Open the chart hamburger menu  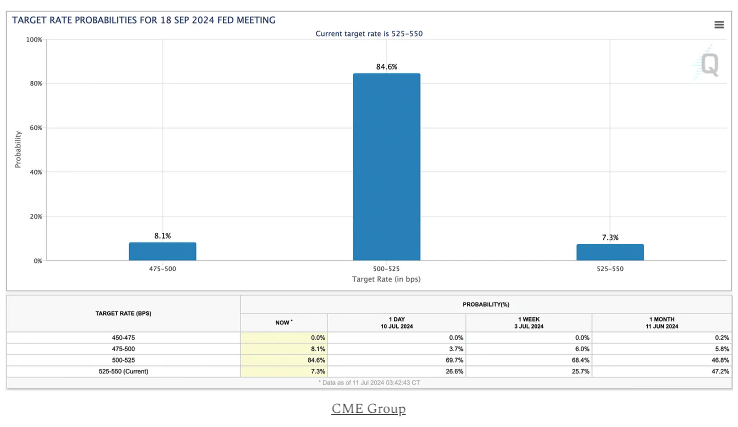tap(719, 25)
